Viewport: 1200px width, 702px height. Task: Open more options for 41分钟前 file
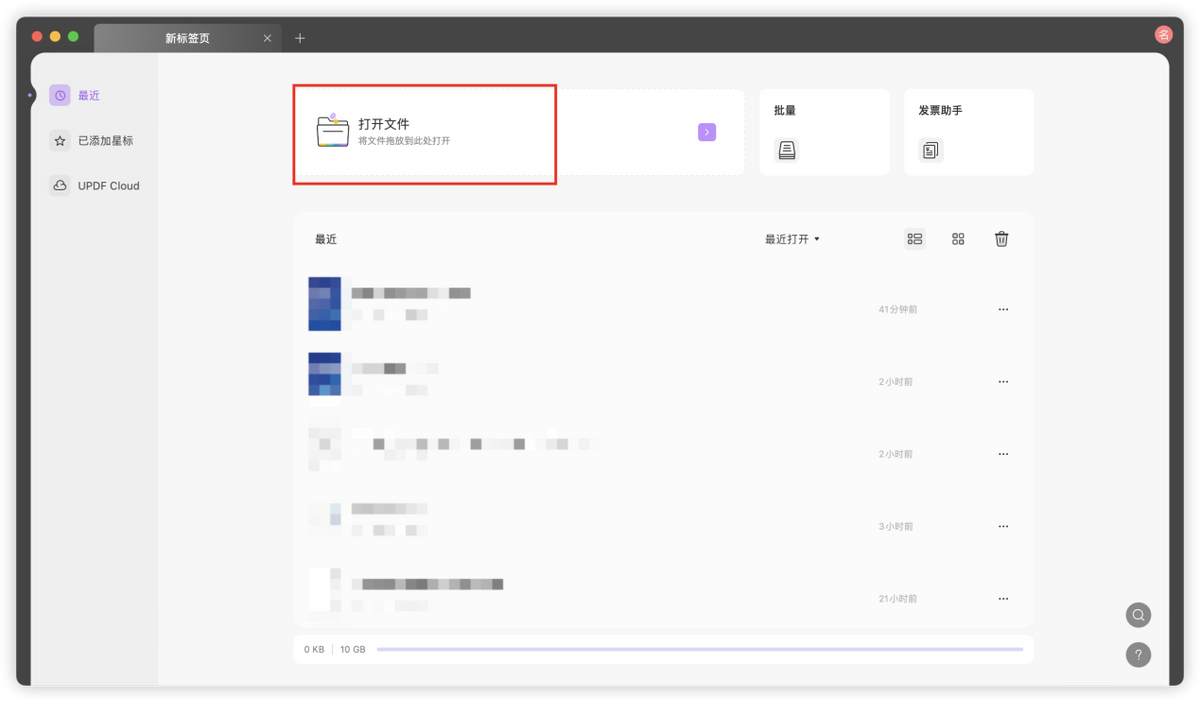1003,310
